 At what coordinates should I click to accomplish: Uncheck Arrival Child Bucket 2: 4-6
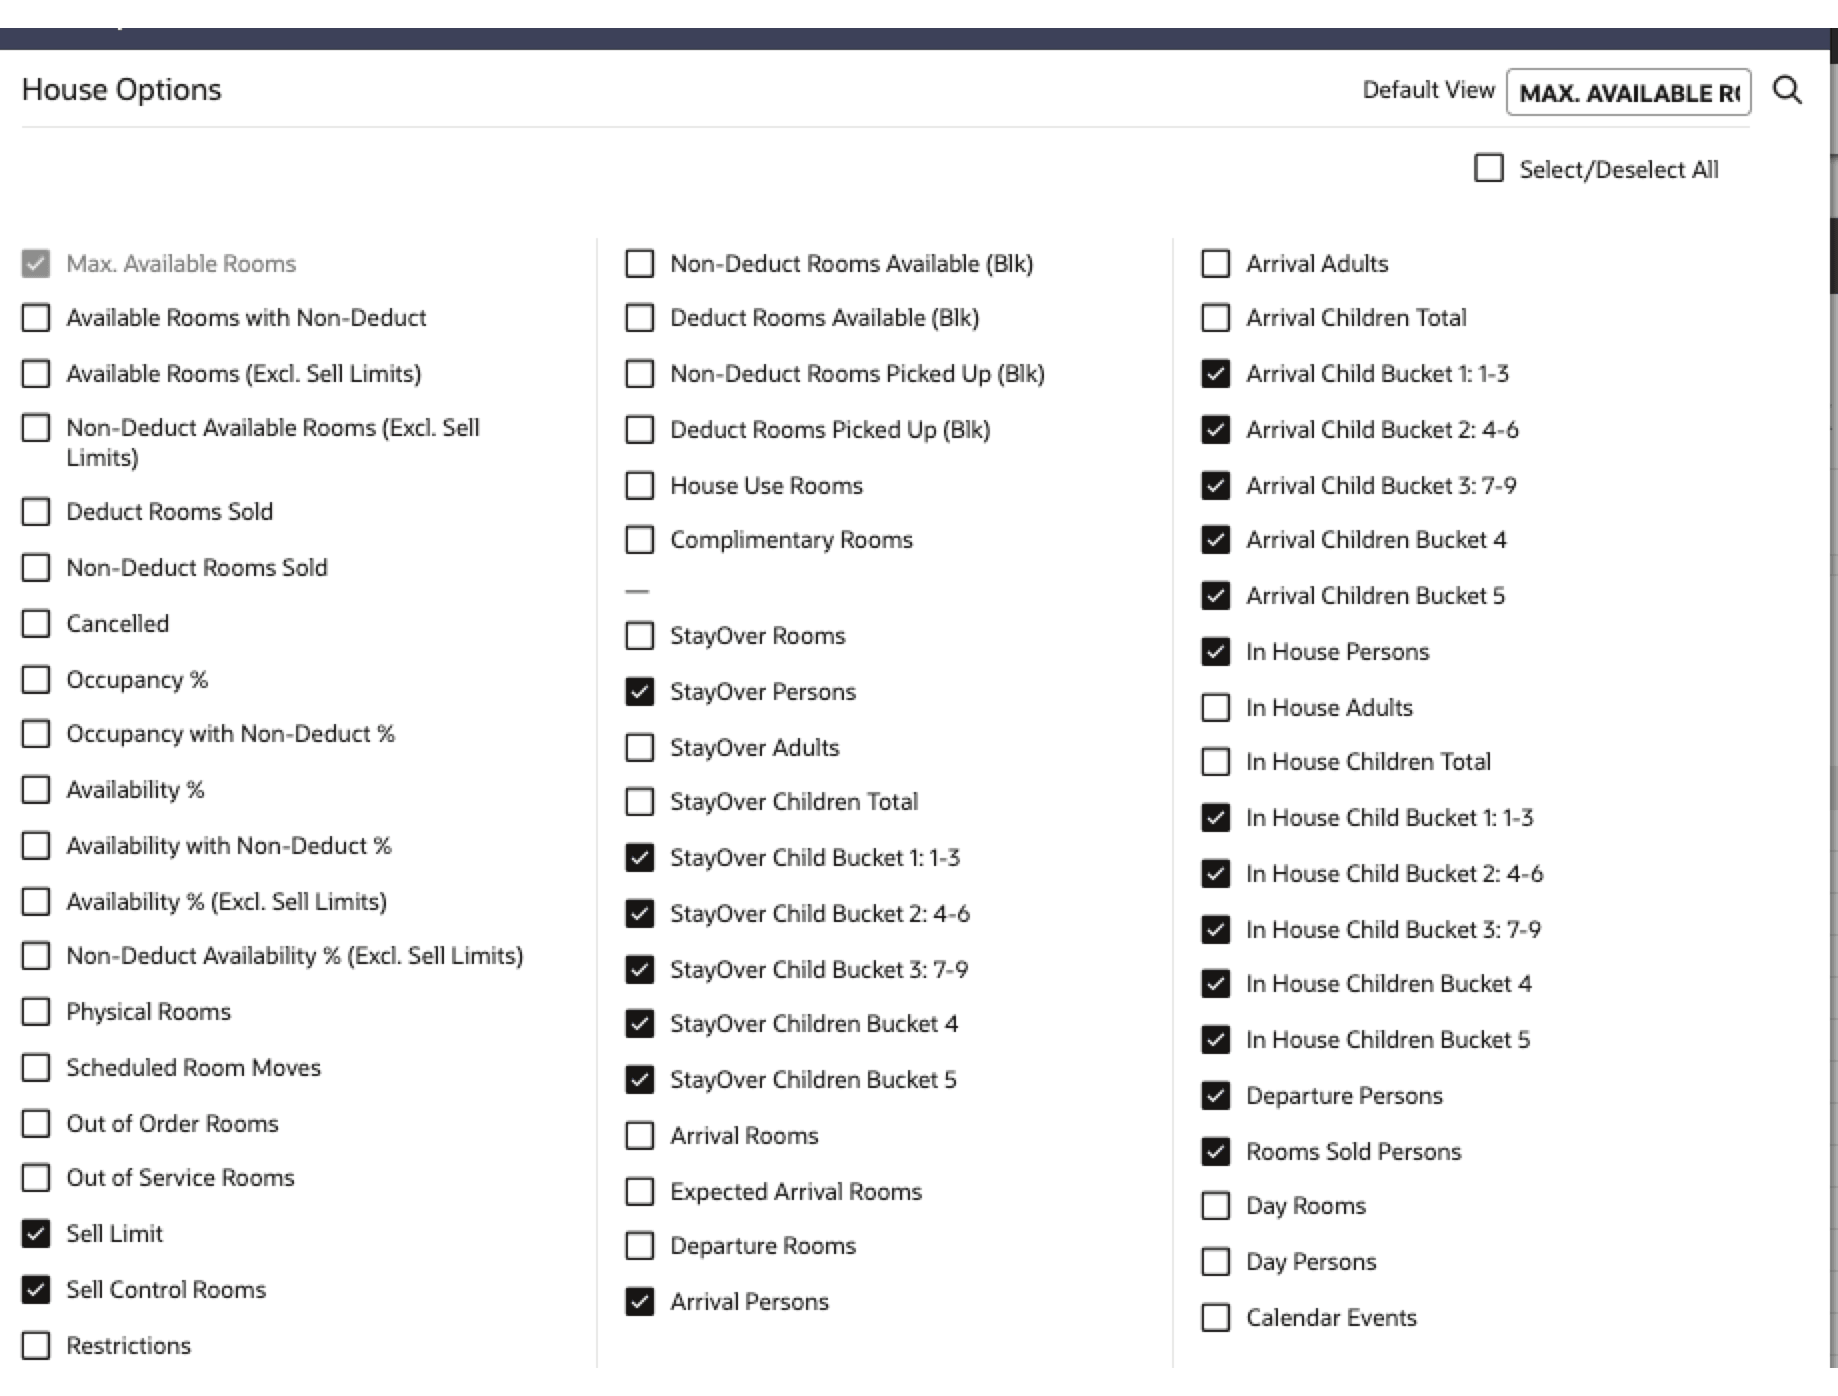(x=1216, y=430)
